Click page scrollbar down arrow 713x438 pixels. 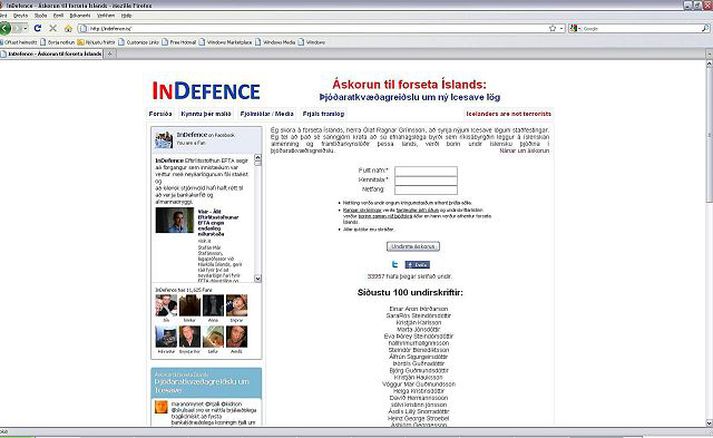[709, 423]
